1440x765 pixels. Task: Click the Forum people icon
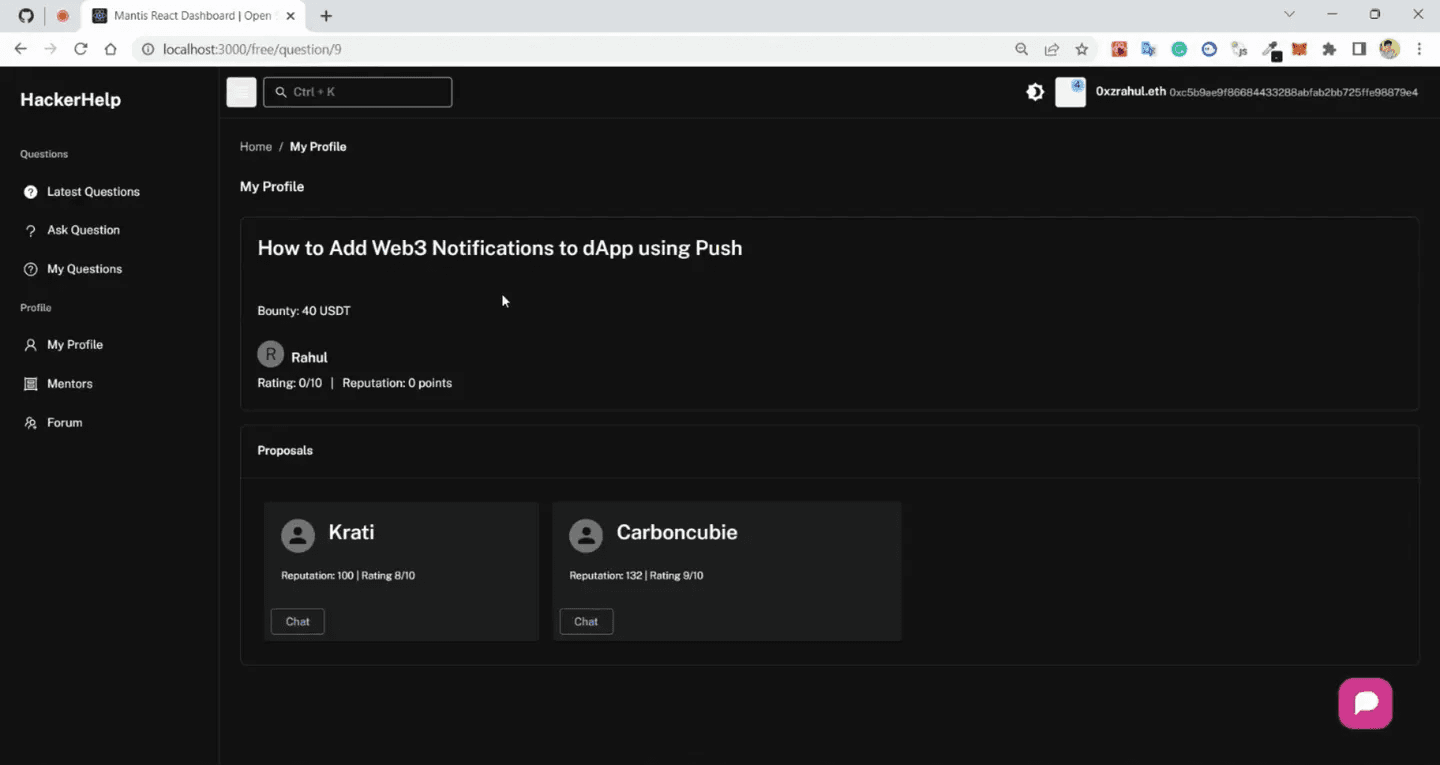[x=31, y=423]
